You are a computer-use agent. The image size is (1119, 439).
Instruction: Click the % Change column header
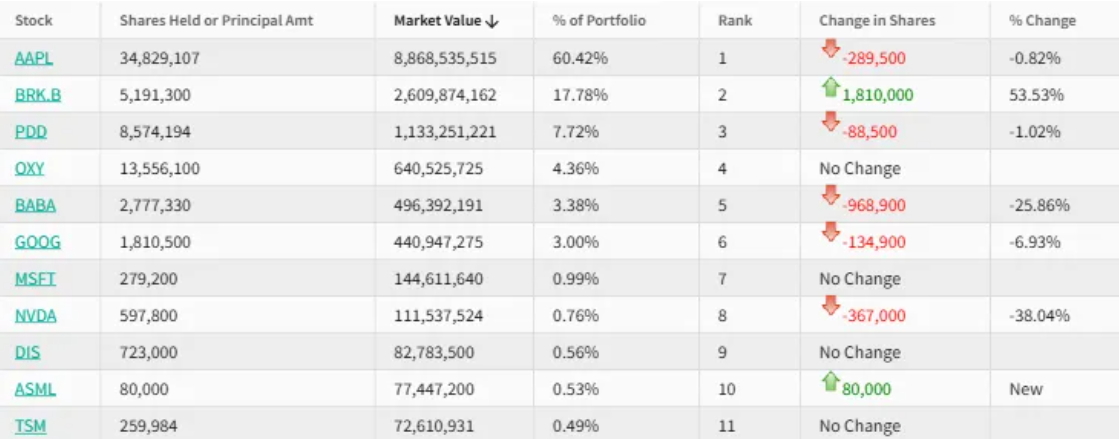pos(1042,21)
